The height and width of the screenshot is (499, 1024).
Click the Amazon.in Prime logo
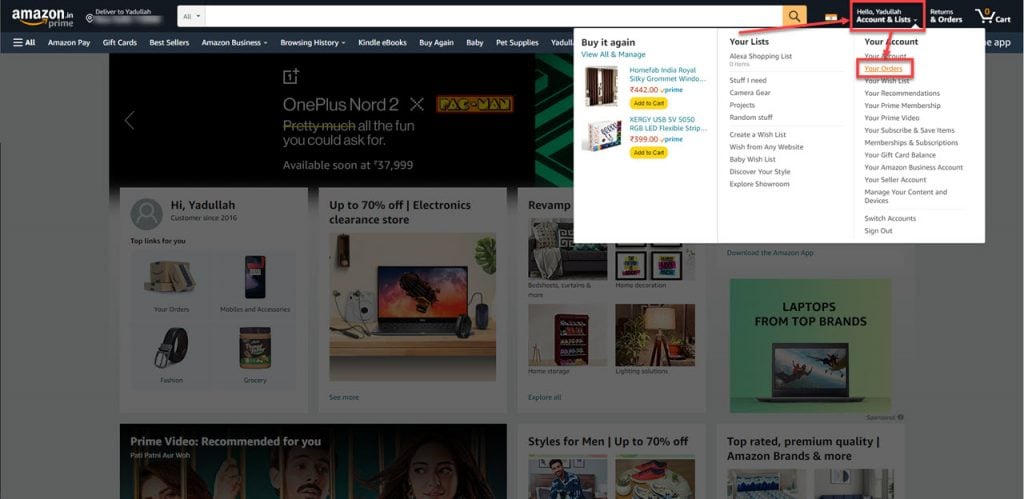(42, 16)
